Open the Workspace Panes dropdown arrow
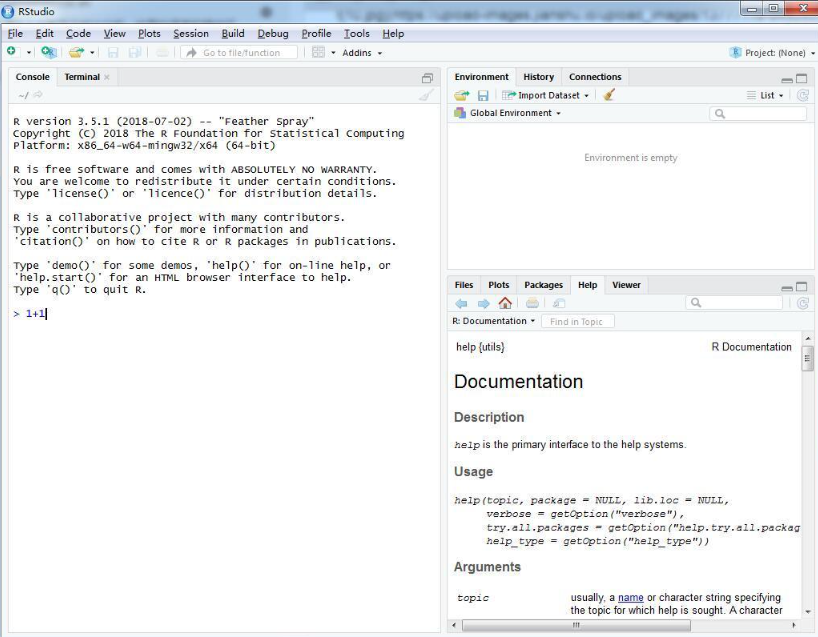The height and width of the screenshot is (637, 818). [x=333, y=53]
